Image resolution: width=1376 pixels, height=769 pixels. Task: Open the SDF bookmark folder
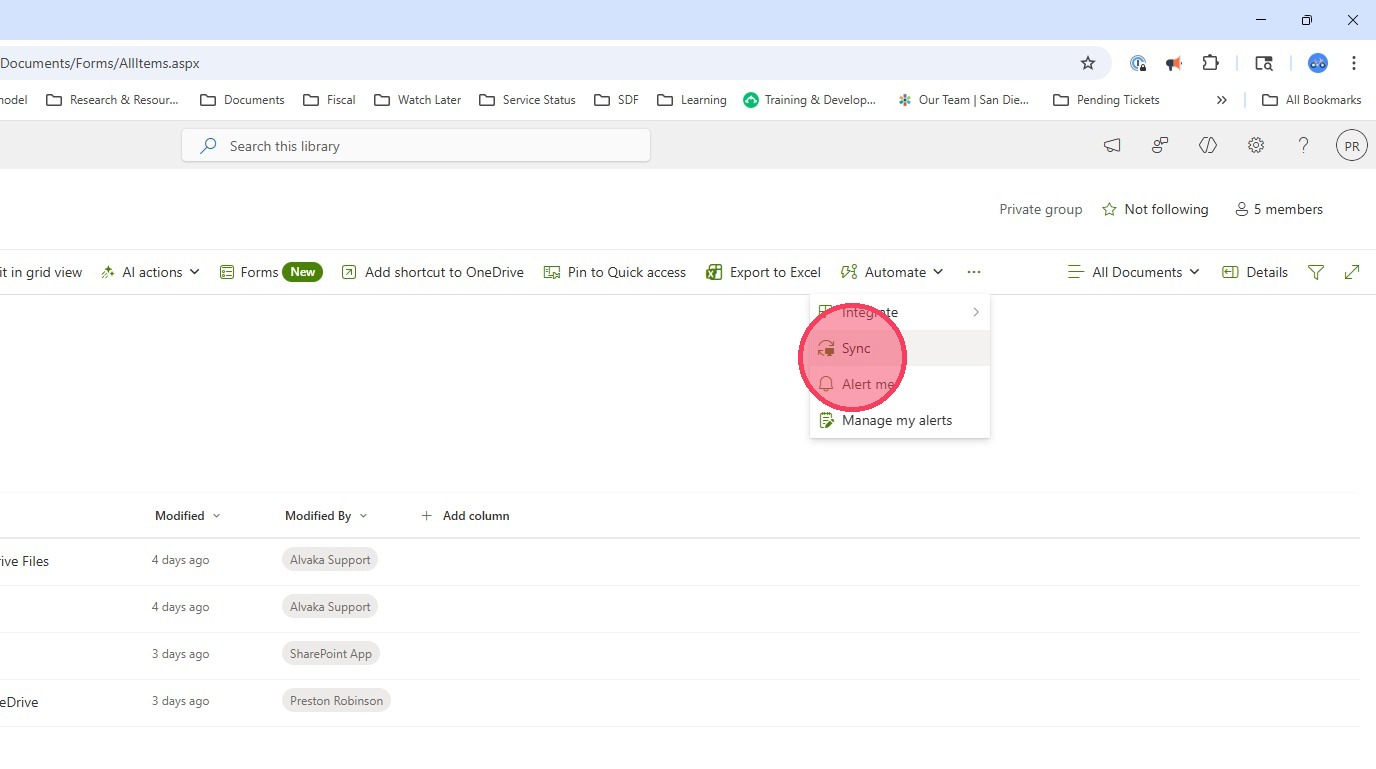point(617,100)
